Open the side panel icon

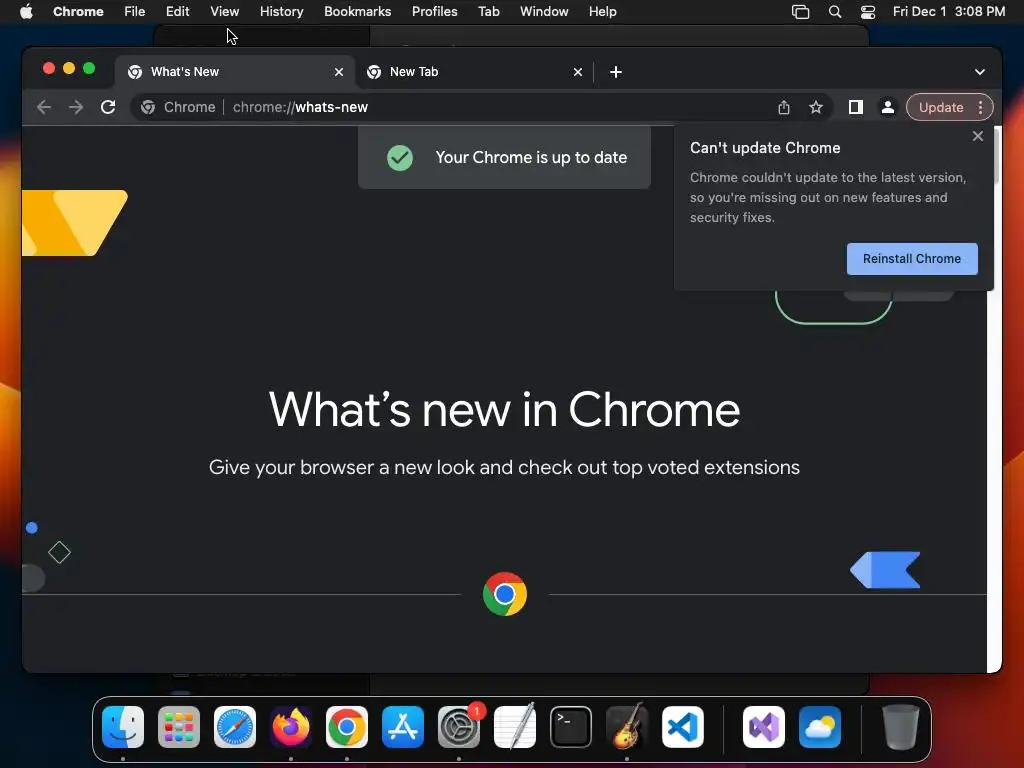click(856, 107)
